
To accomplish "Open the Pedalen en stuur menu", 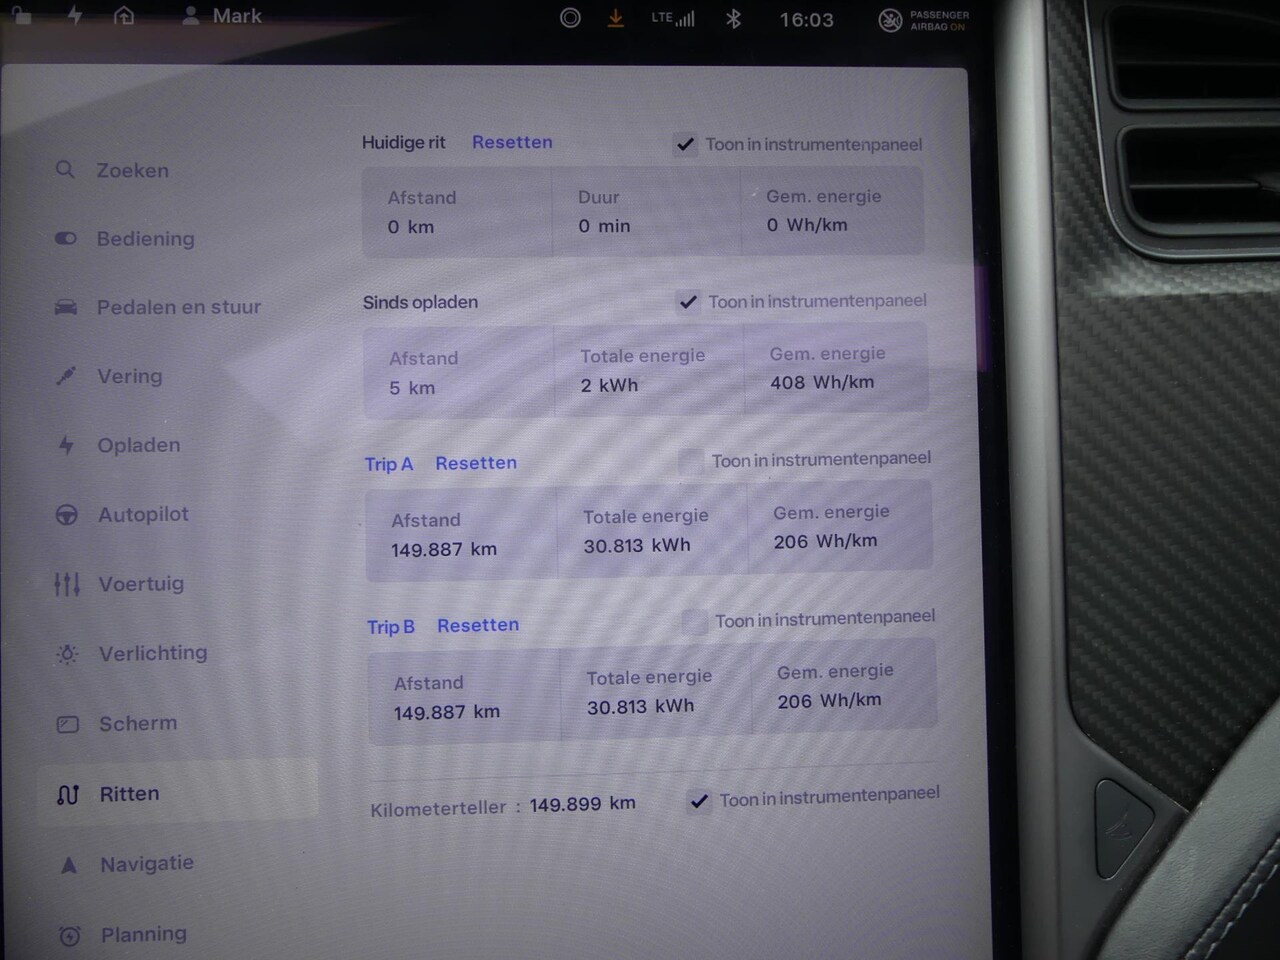I will [178, 307].
